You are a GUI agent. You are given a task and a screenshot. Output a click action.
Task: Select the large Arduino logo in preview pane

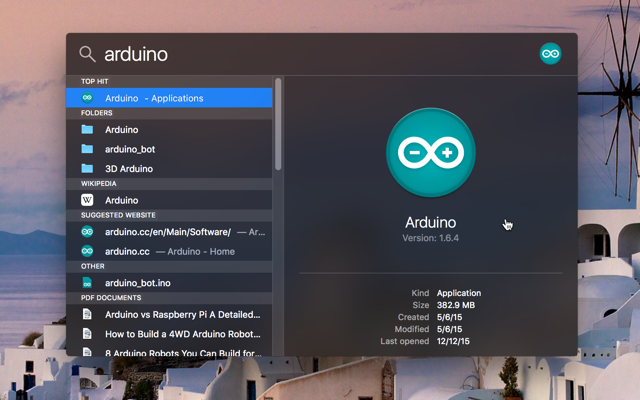[x=430, y=152]
